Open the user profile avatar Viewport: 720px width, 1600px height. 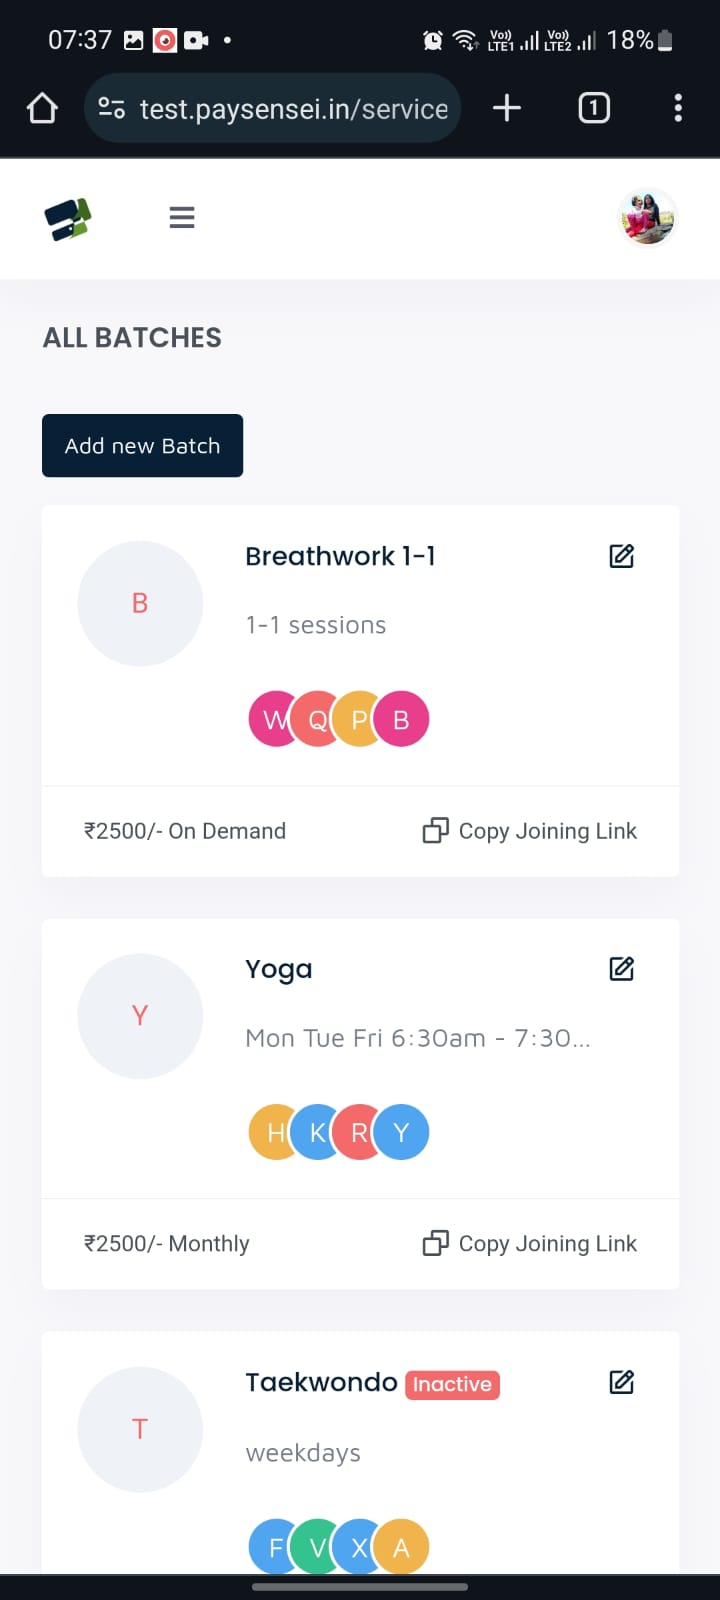pos(647,217)
